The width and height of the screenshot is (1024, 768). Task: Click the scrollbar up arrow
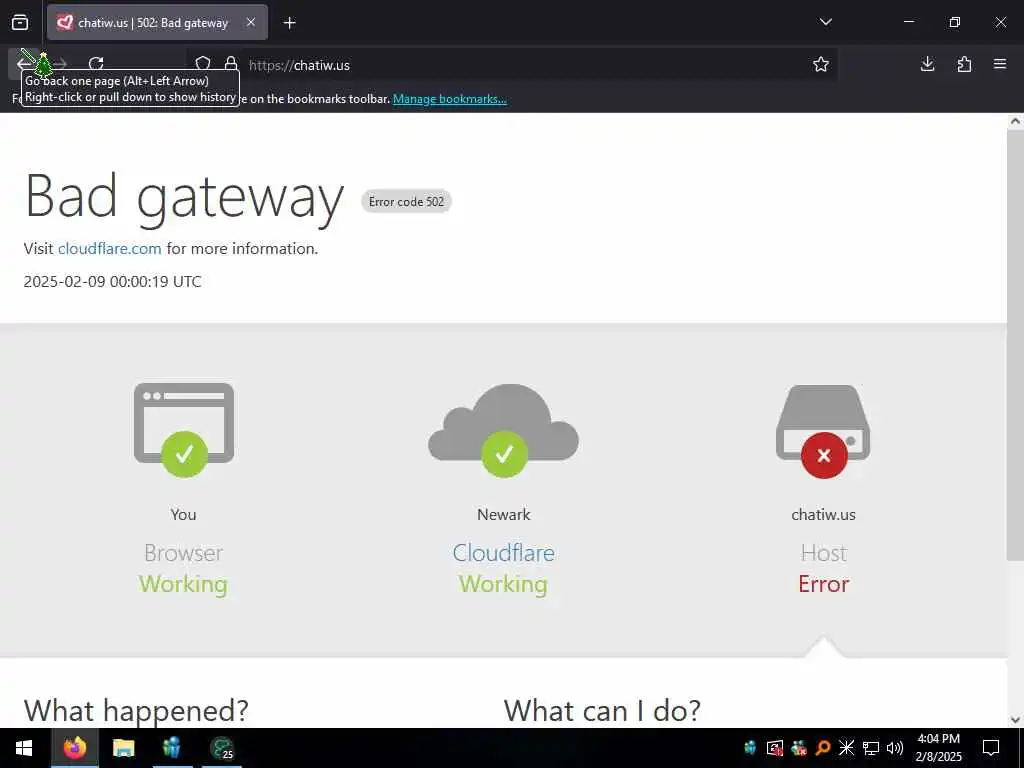tap(1015, 121)
